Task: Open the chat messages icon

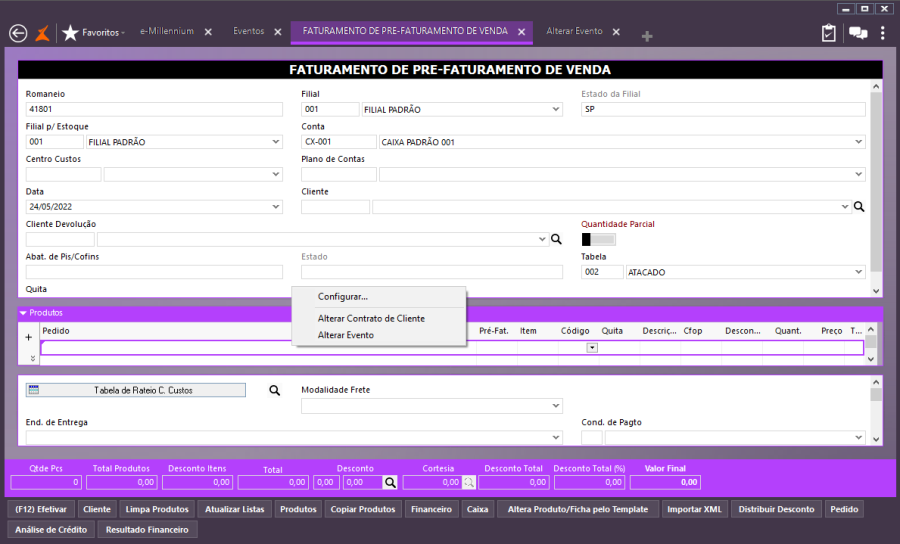Action: coord(858,33)
